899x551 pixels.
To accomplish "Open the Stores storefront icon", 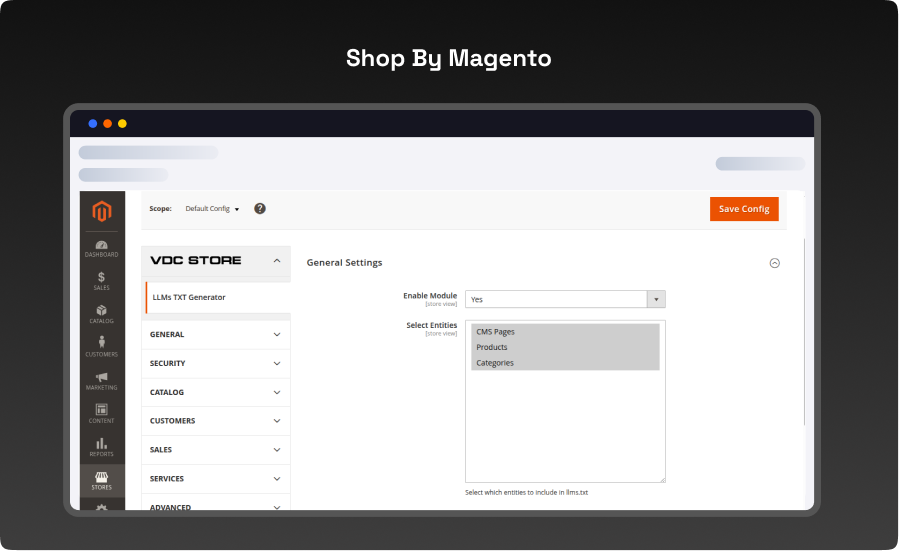I will [x=102, y=480].
